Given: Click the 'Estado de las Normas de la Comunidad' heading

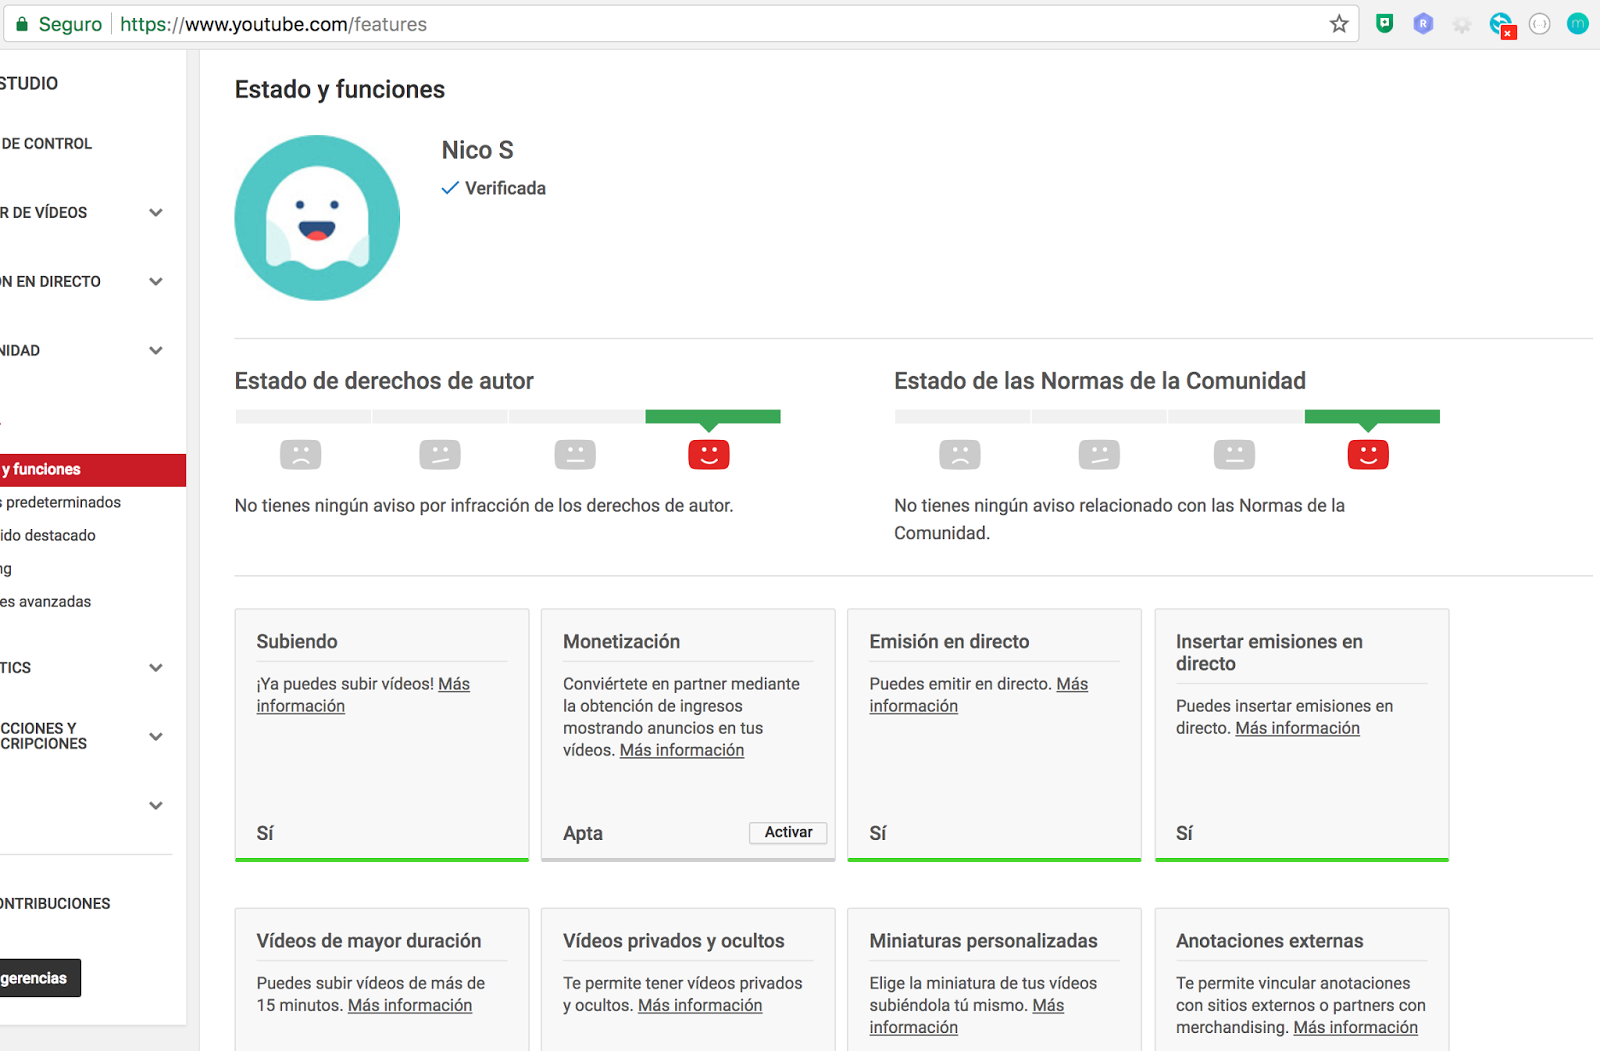Looking at the screenshot, I should [1100, 381].
